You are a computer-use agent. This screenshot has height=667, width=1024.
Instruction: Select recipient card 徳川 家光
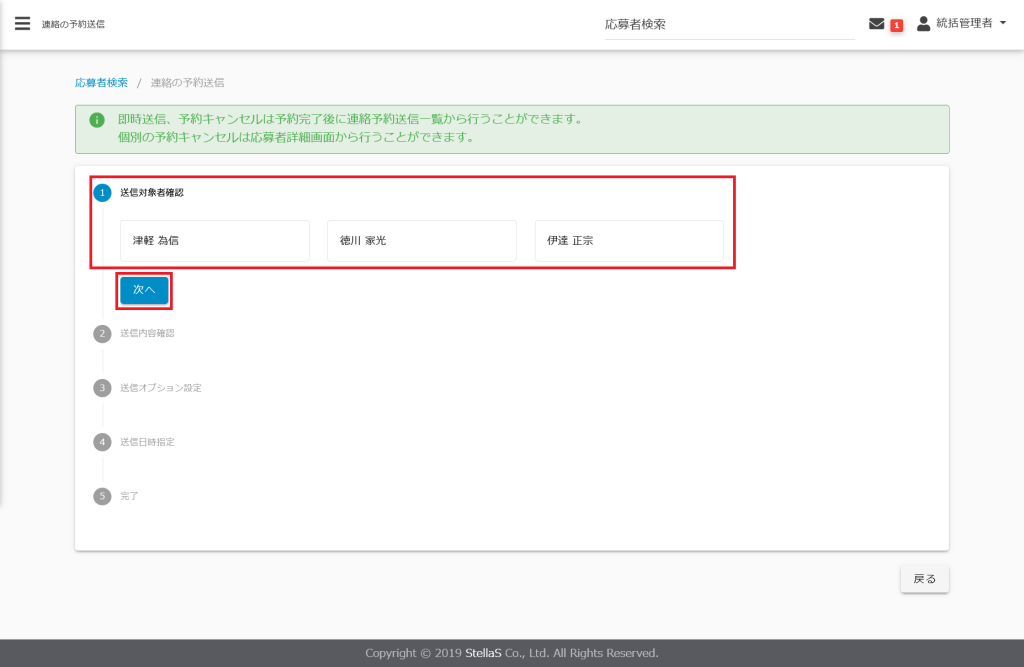click(421, 241)
